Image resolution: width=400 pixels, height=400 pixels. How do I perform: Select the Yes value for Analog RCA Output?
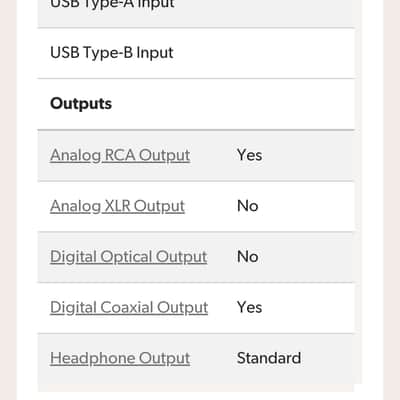[x=249, y=155]
